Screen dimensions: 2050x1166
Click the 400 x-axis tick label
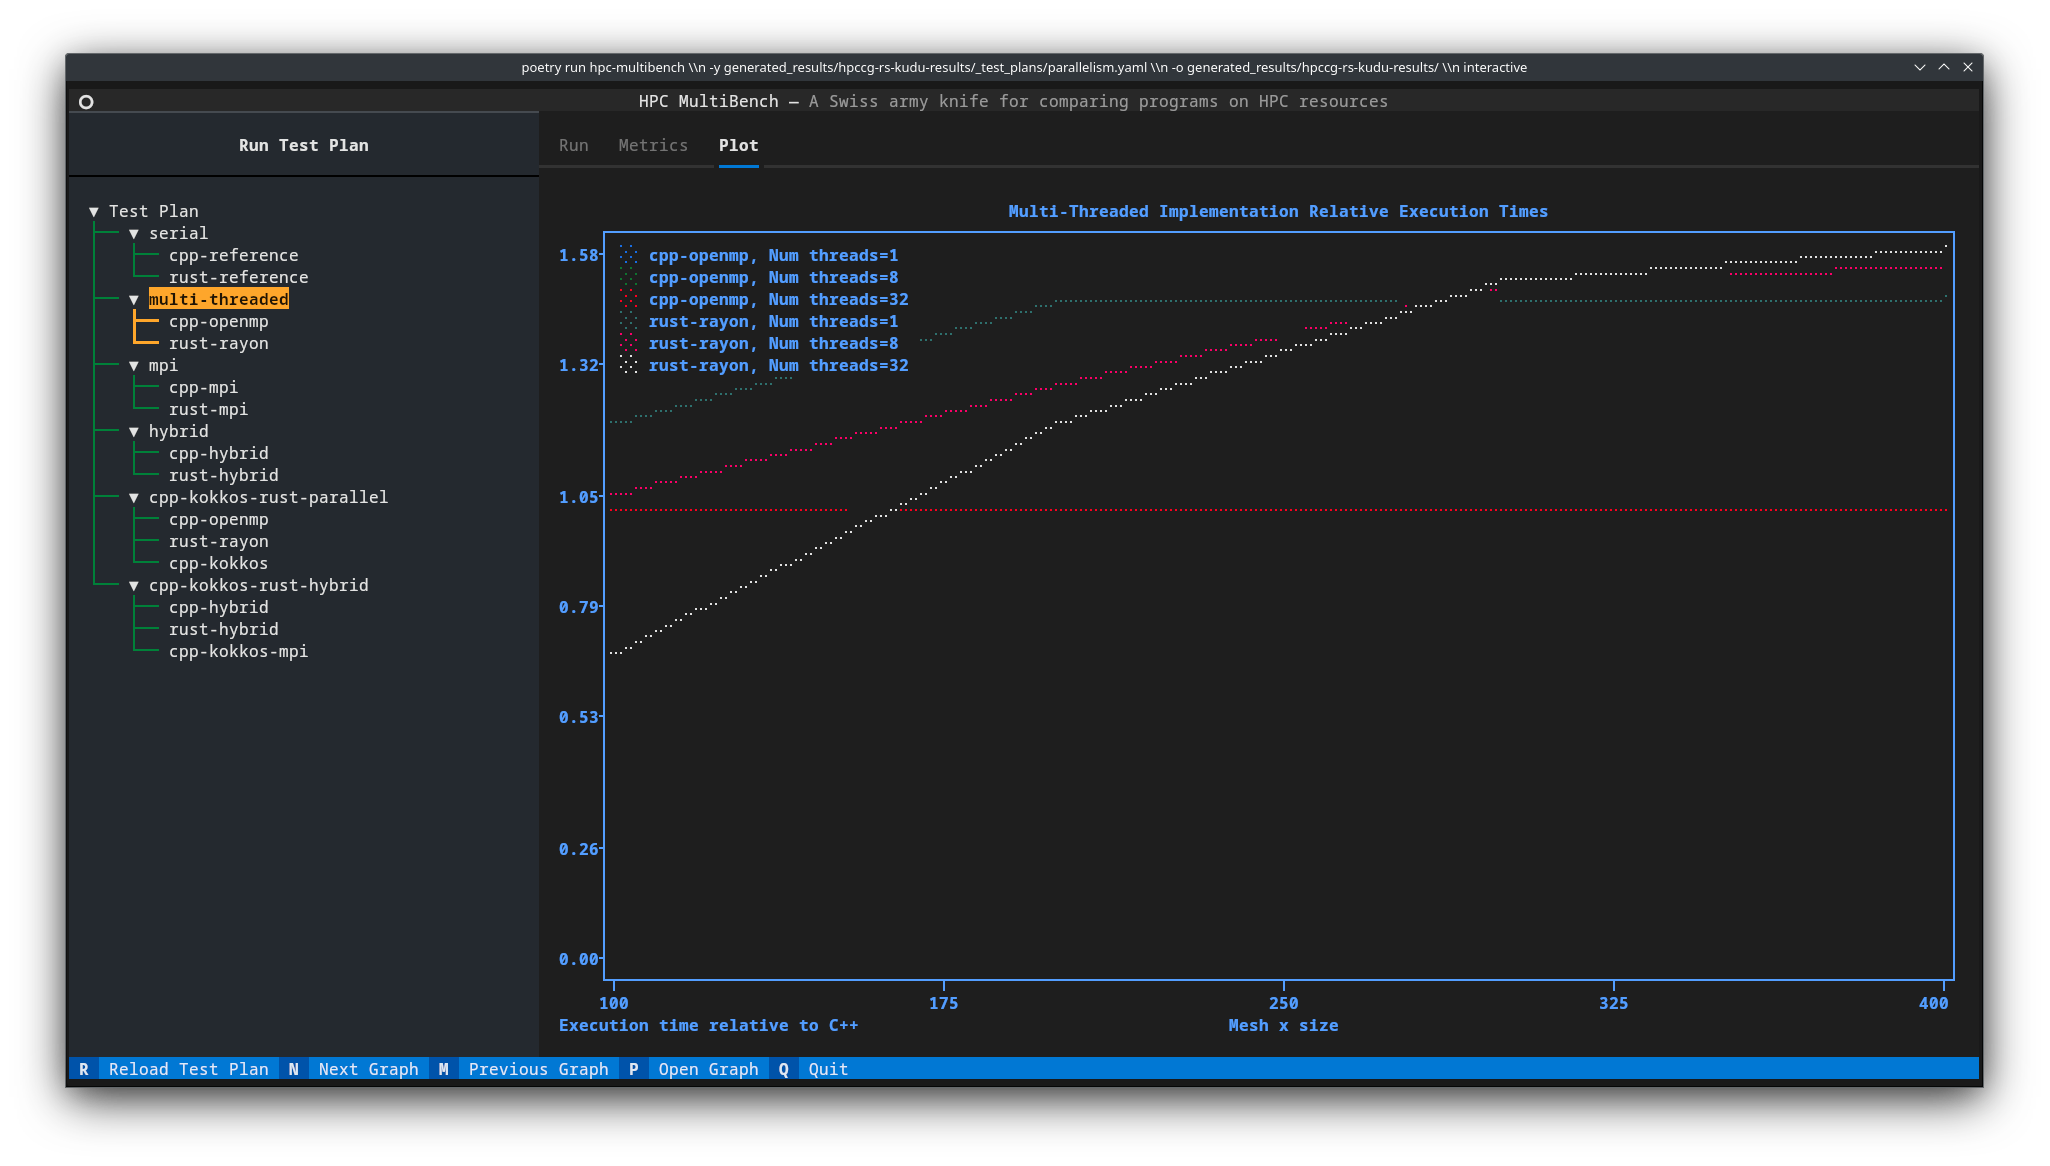1933,1003
